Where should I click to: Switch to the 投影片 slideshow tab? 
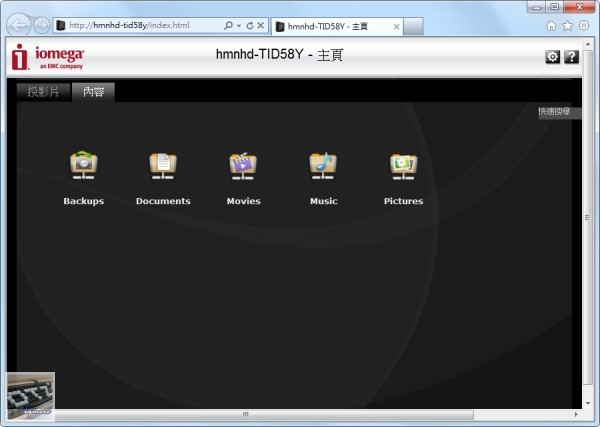43,92
